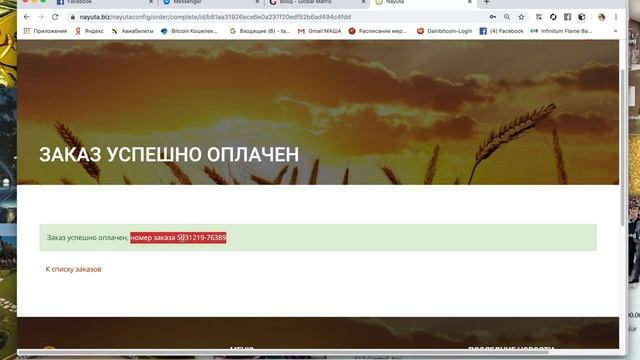Click the К списку заказов link
This screenshot has width=640, height=360.
point(73,269)
